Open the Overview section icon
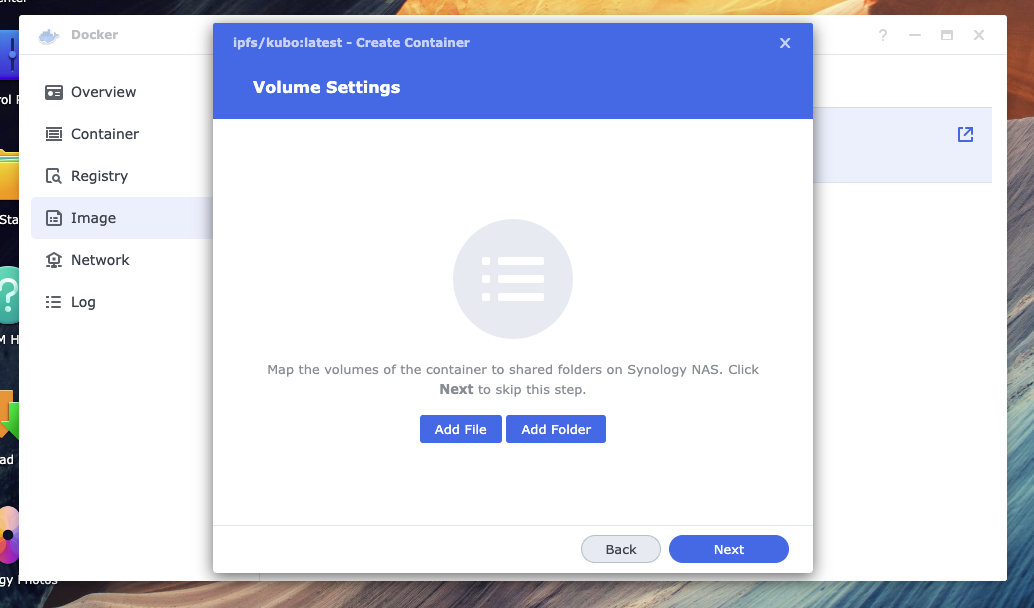The width and height of the screenshot is (1034, 608). (53, 92)
